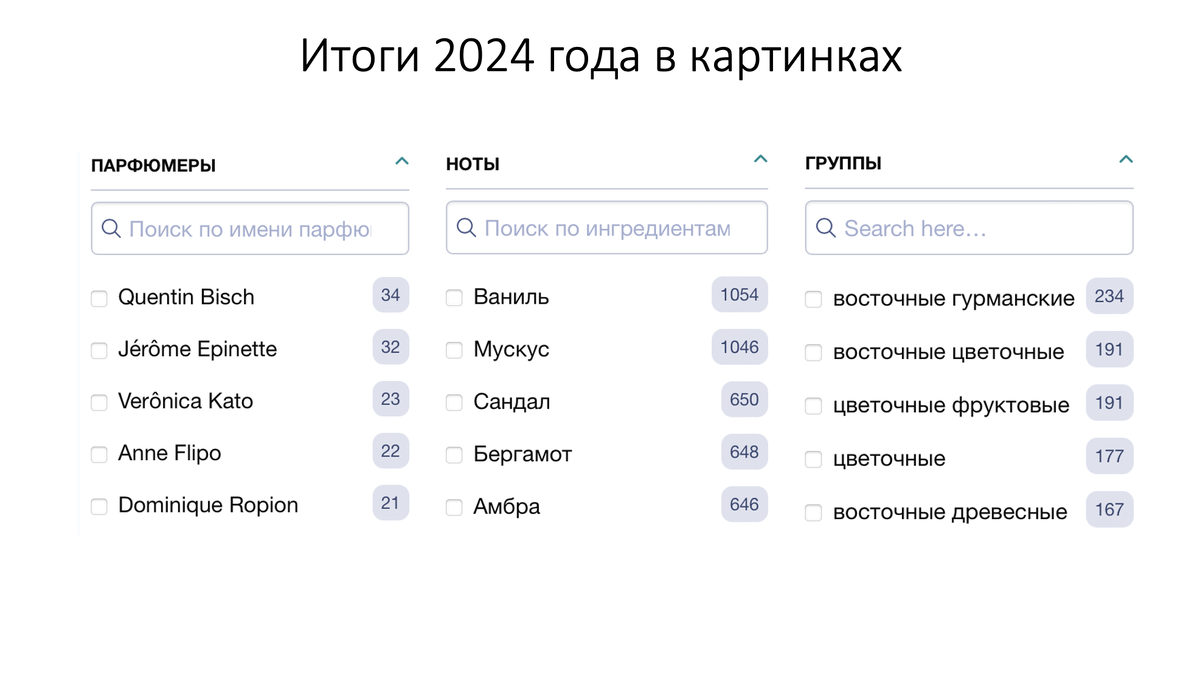Enable the Ваниль note filter
The image size is (1200, 675).
[454, 298]
